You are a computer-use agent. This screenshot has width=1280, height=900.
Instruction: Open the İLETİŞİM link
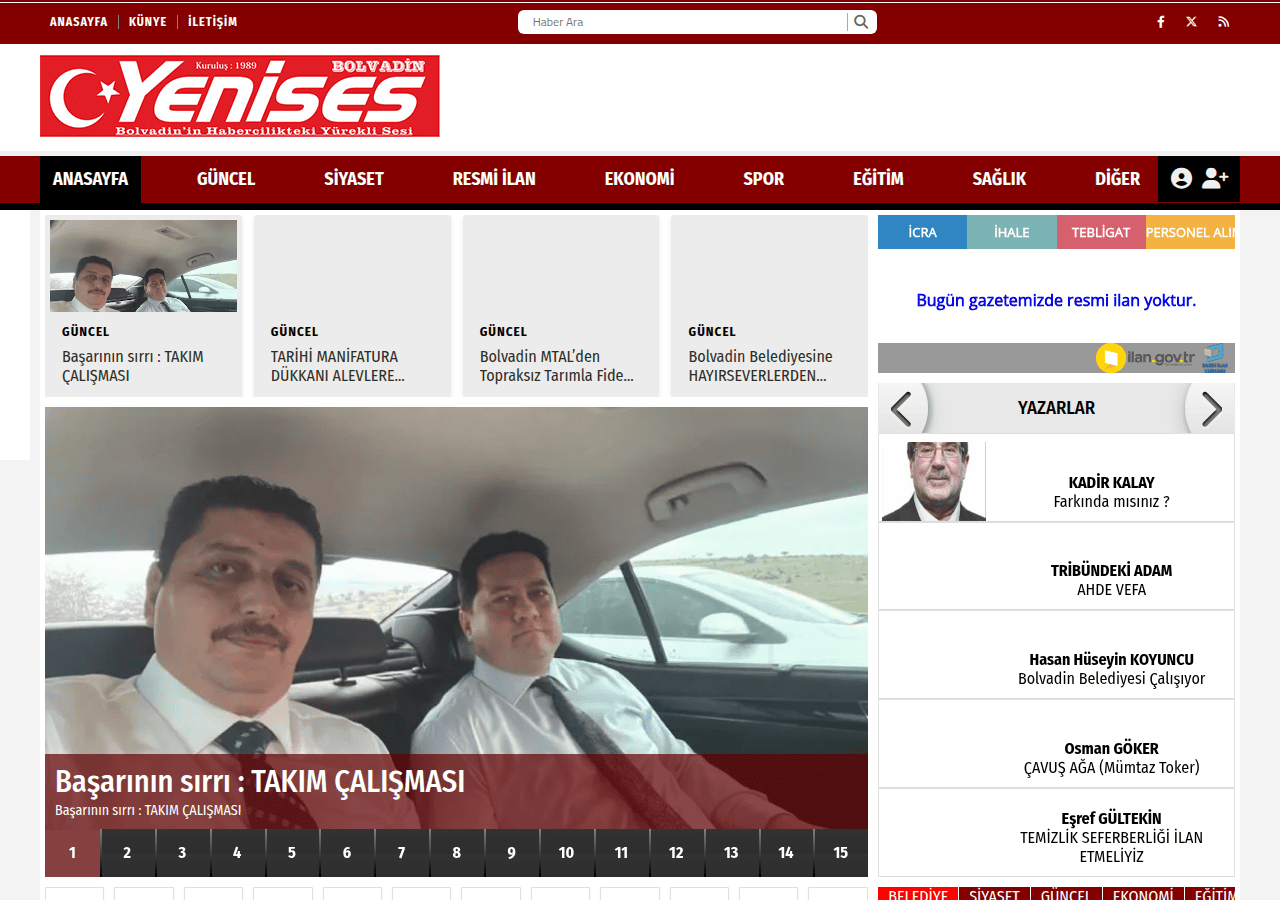[212, 22]
